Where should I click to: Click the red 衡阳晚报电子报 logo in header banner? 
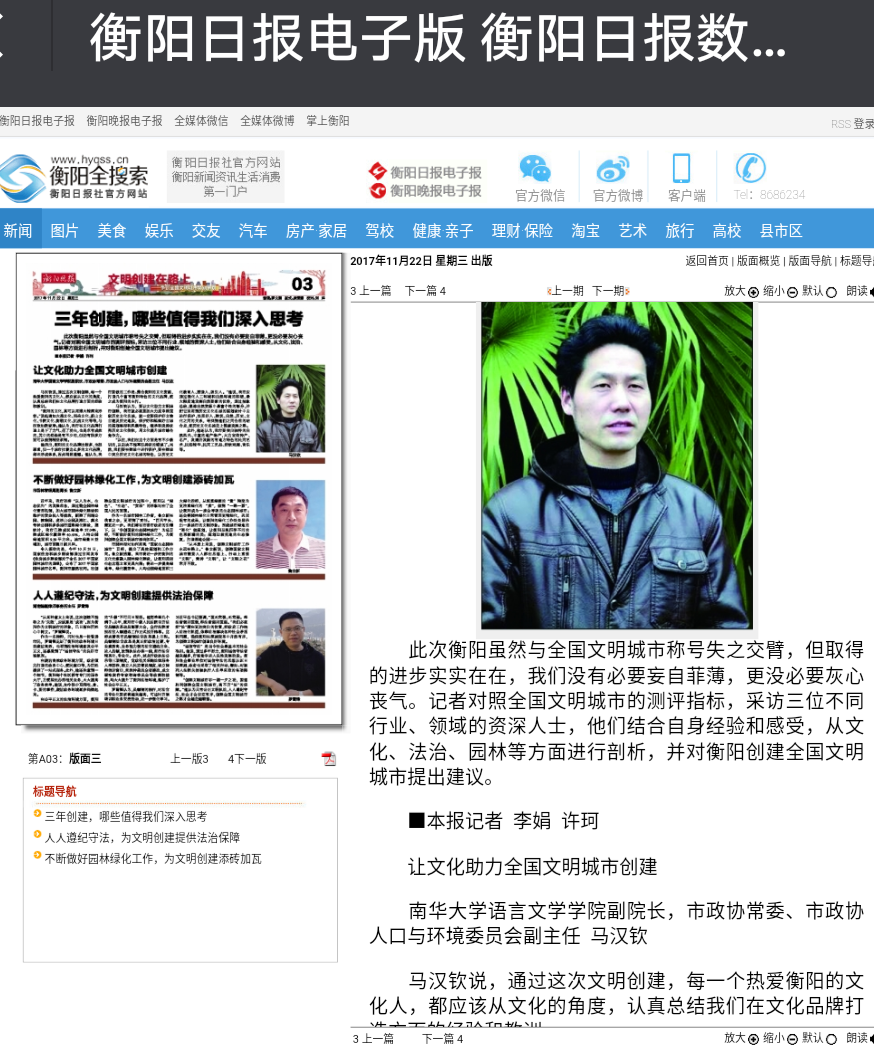(426, 190)
